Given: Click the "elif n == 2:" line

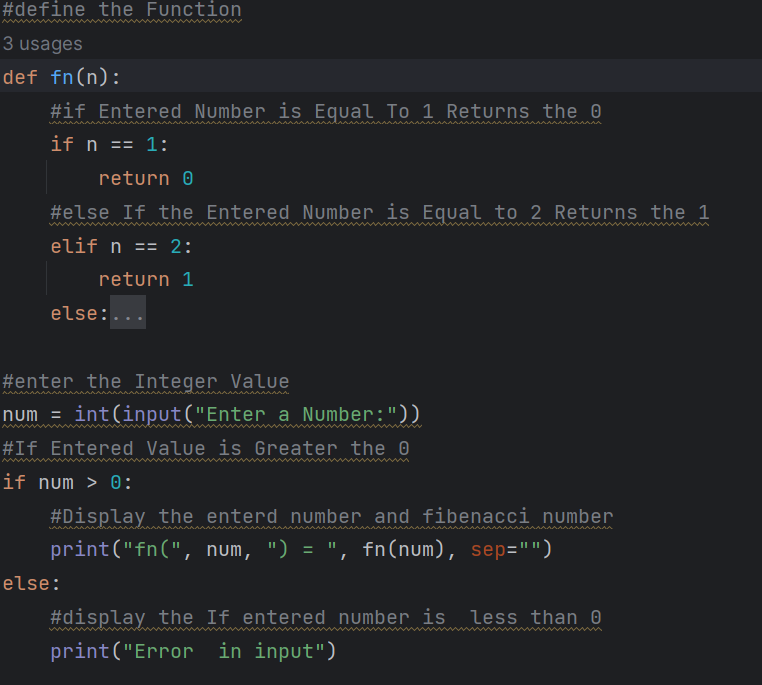Looking at the screenshot, I should [121, 246].
